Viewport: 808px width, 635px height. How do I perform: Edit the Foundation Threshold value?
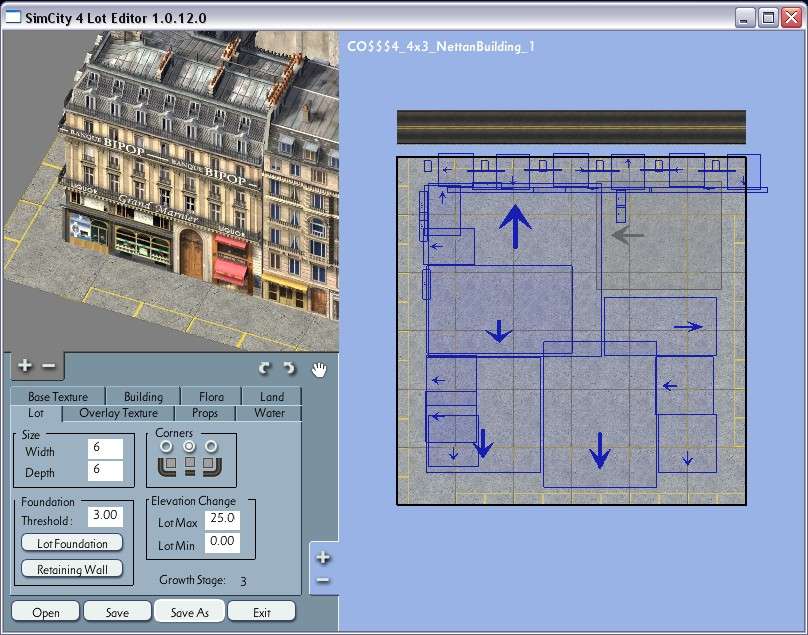pos(105,516)
